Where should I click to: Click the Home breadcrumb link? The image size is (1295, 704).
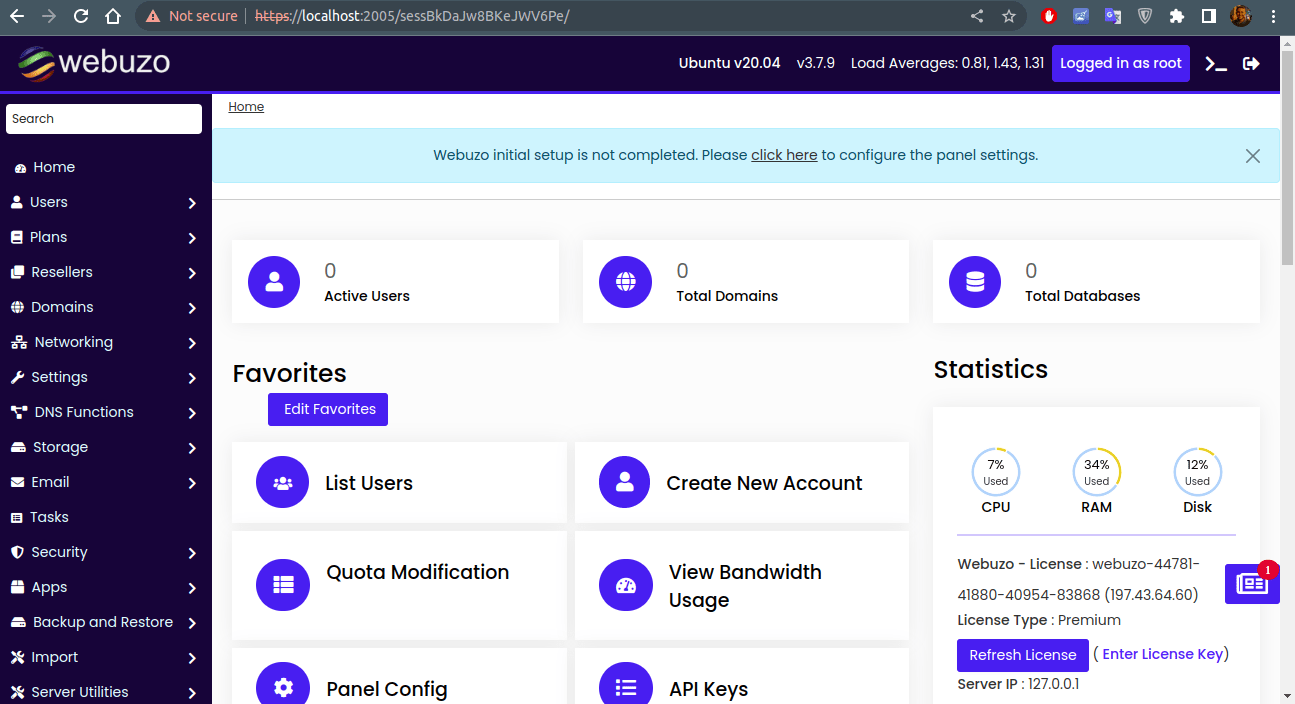click(x=246, y=107)
